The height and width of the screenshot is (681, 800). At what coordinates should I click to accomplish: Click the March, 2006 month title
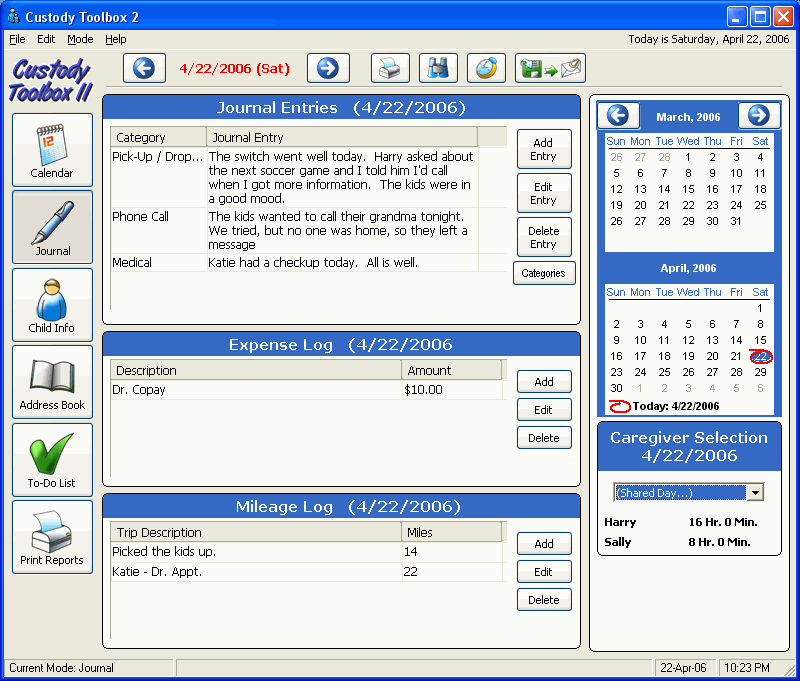[x=688, y=117]
